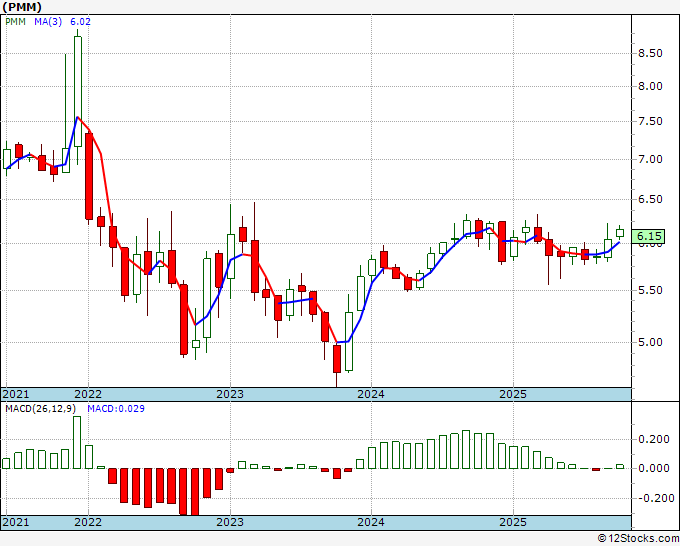Click the large red candlestick right after 2022
680x546 pixels.
coord(89,177)
